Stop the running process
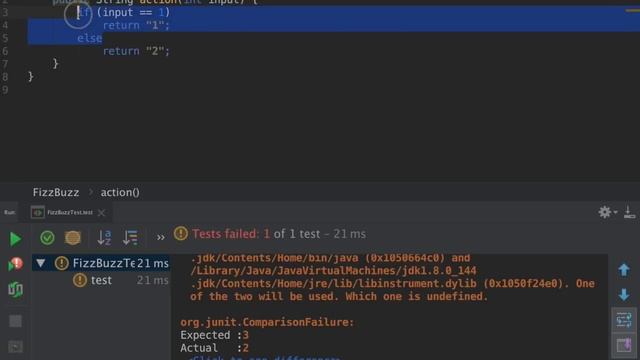Image resolution: width=640 pixels, height=360 pixels. [x=16, y=321]
